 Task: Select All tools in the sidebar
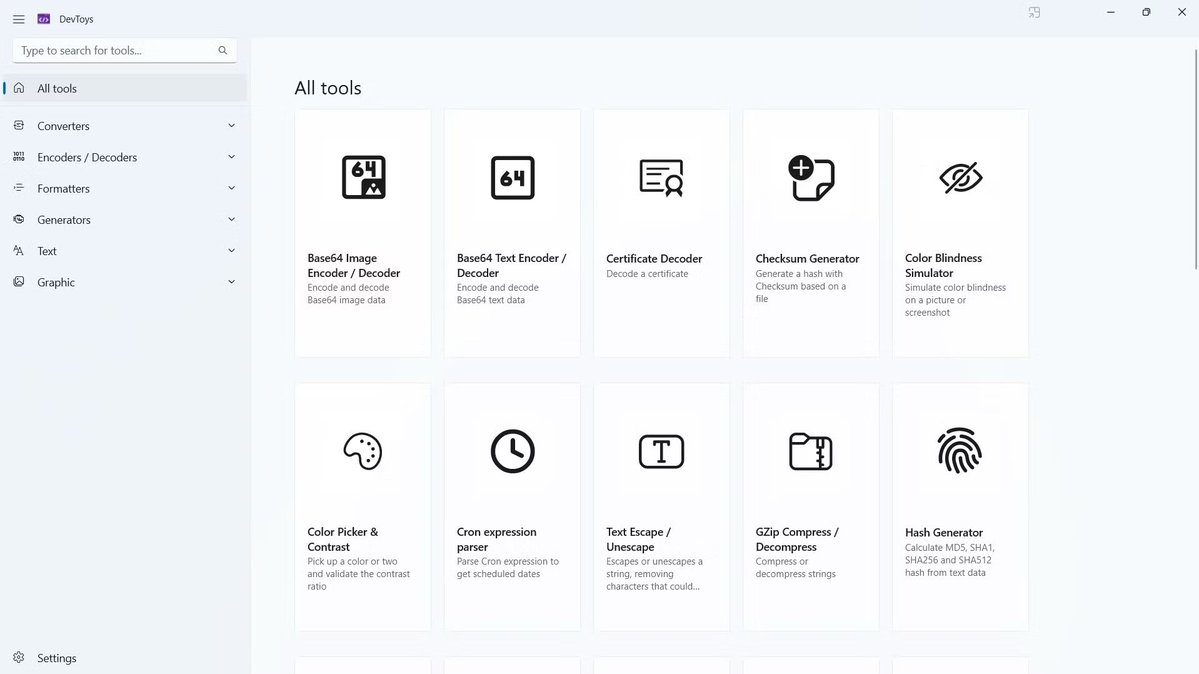[125, 88]
